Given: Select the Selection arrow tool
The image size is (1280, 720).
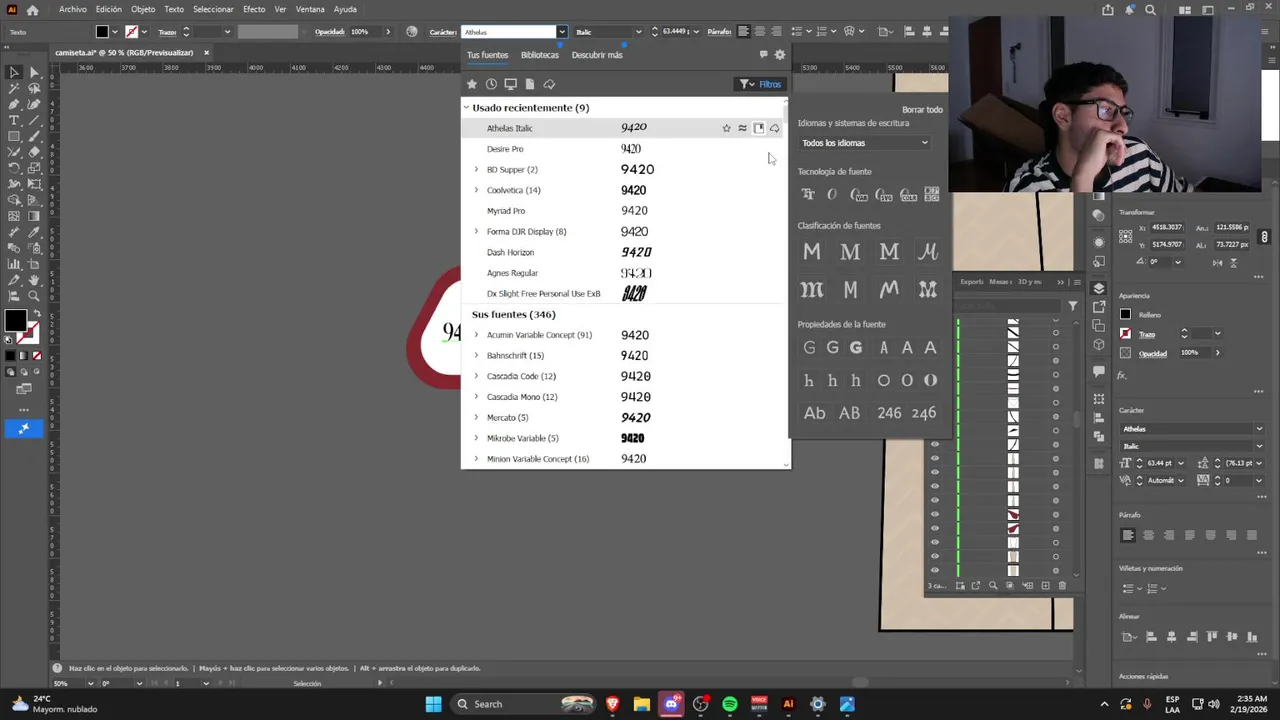Looking at the screenshot, I should tap(14, 72).
